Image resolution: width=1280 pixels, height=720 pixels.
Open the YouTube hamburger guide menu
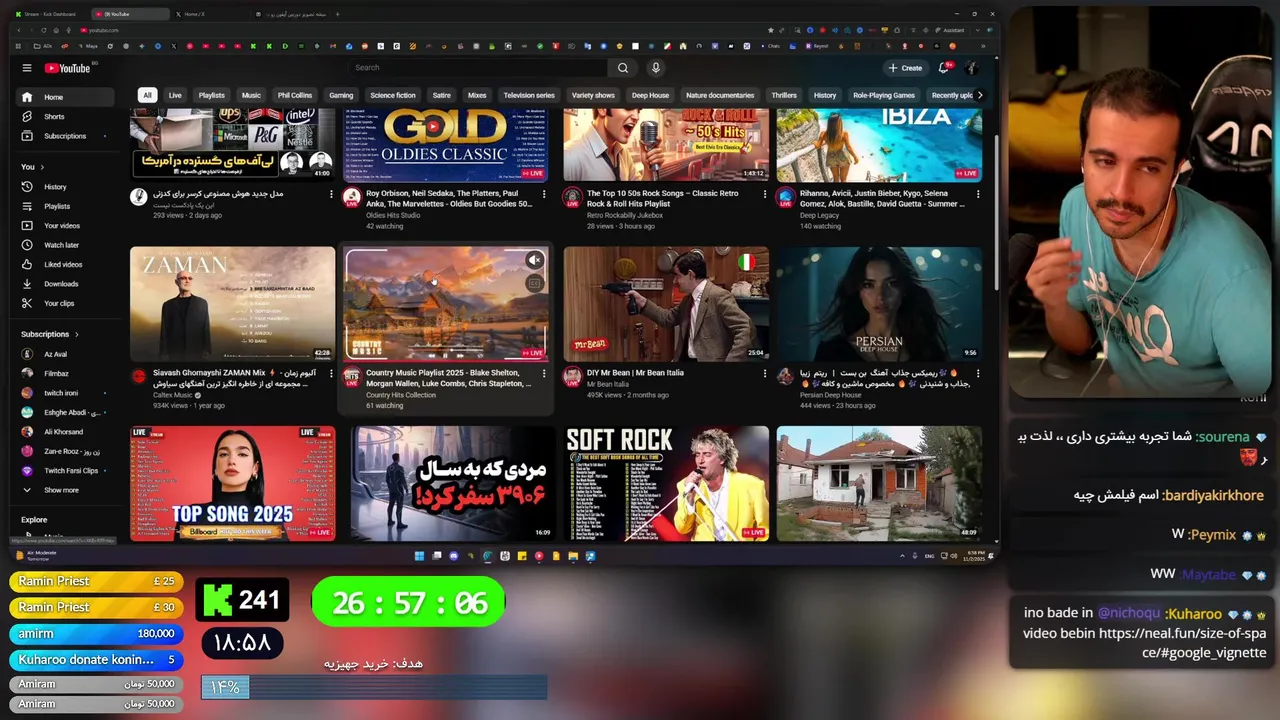[x=27, y=68]
